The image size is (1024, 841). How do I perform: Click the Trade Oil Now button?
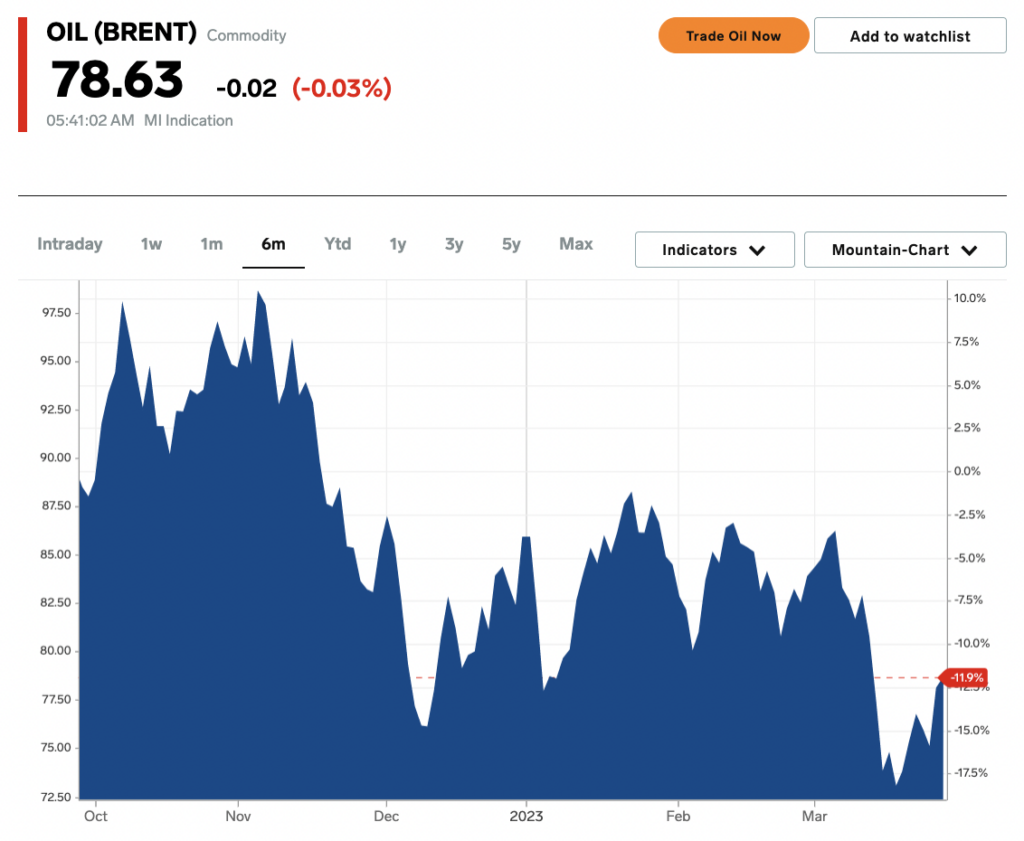(x=733, y=36)
